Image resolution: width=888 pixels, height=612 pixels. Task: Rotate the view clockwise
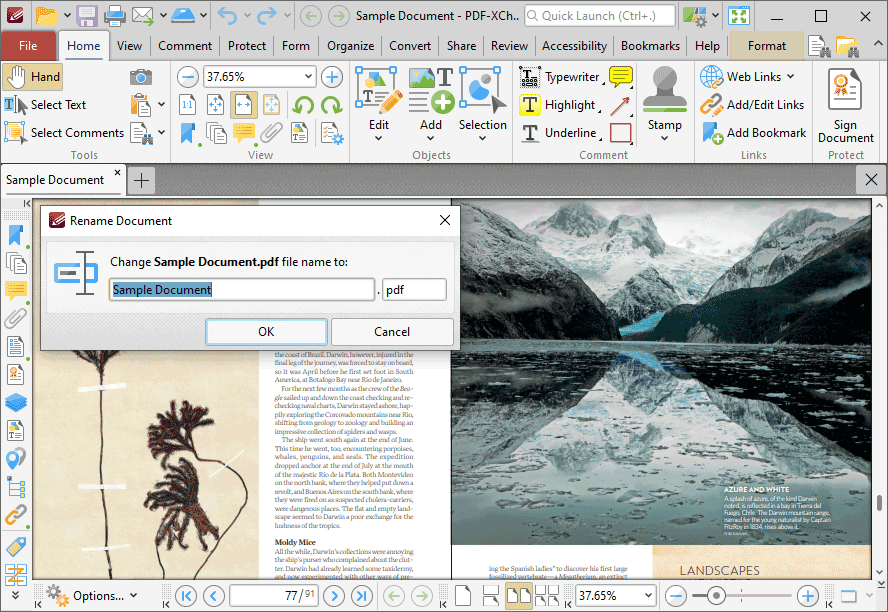330,105
